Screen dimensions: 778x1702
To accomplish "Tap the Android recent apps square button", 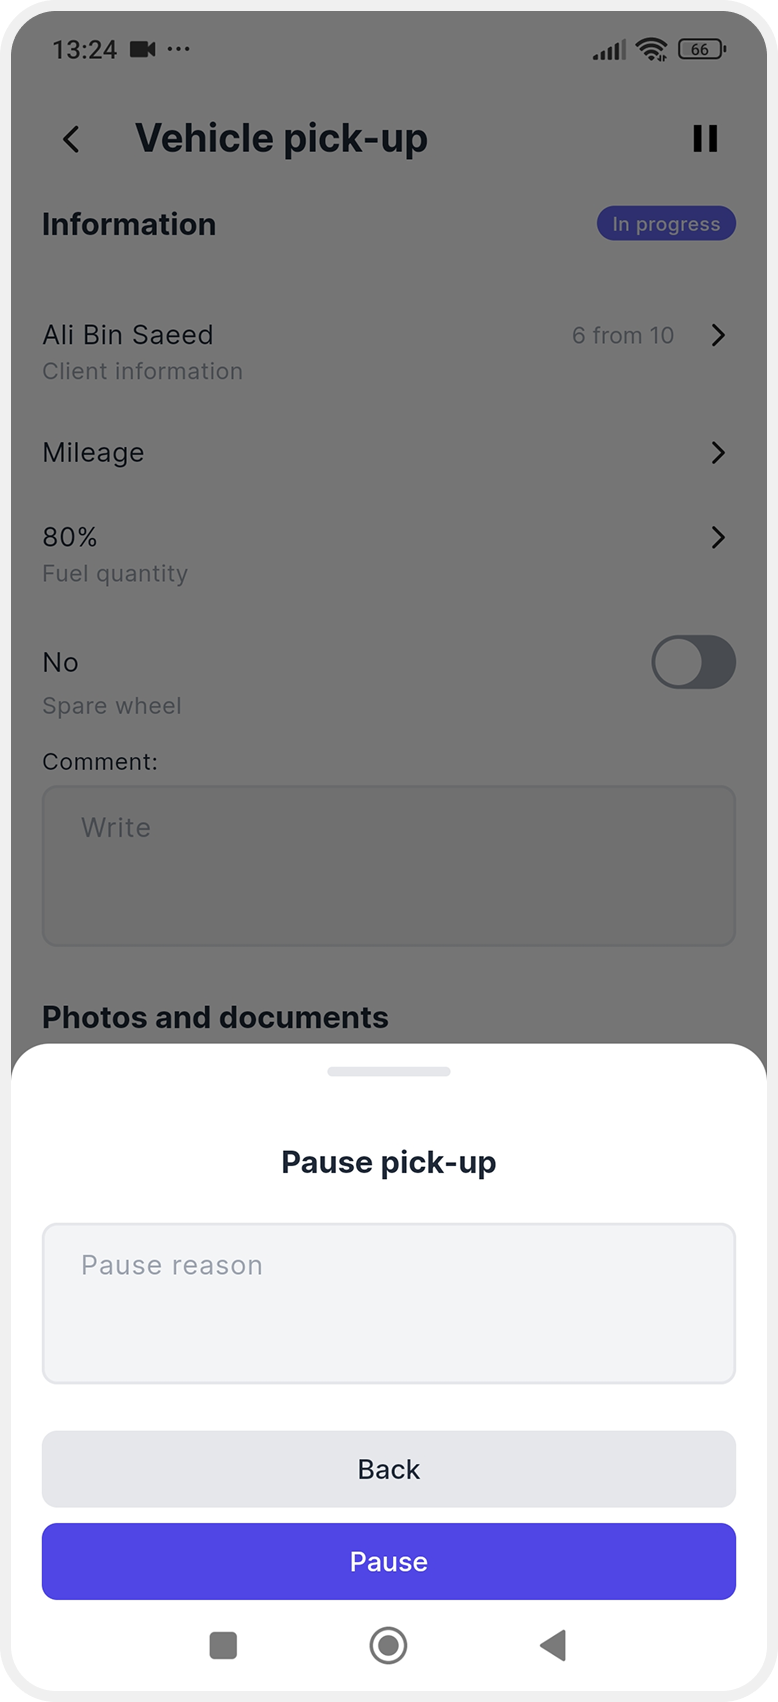I will pos(223,1645).
